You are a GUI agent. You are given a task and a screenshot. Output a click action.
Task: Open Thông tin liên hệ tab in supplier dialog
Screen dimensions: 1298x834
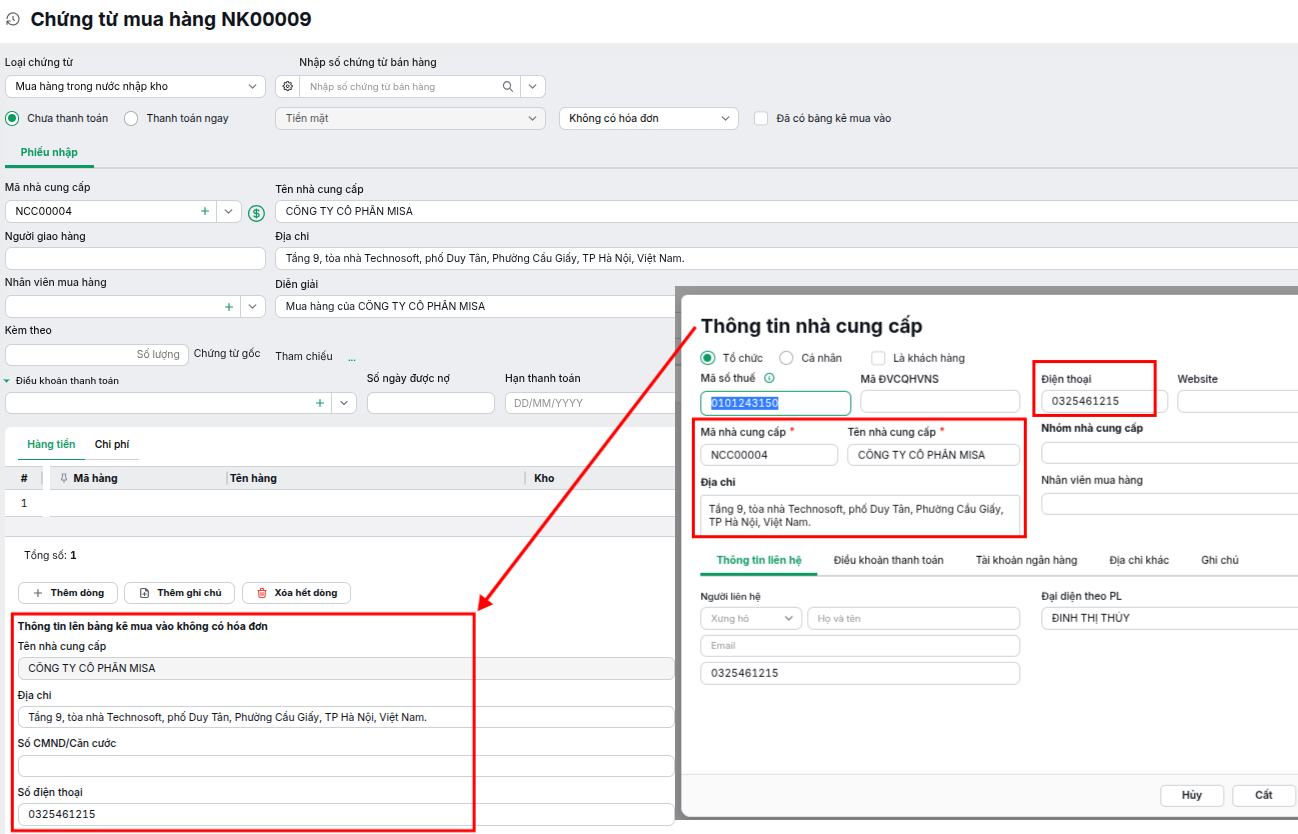point(759,560)
